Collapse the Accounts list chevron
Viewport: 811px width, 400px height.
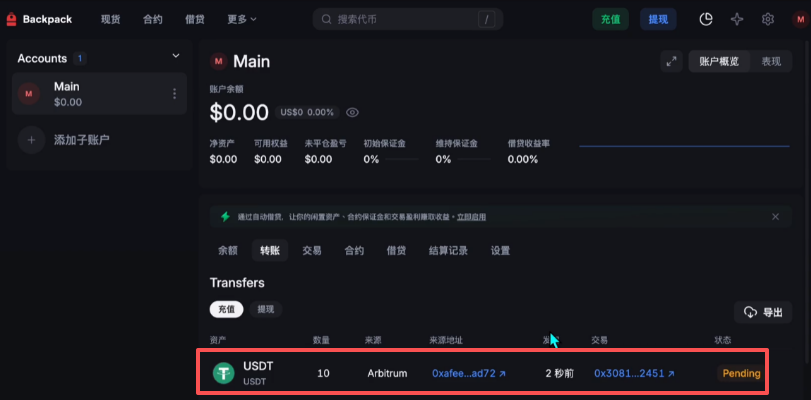(176, 56)
